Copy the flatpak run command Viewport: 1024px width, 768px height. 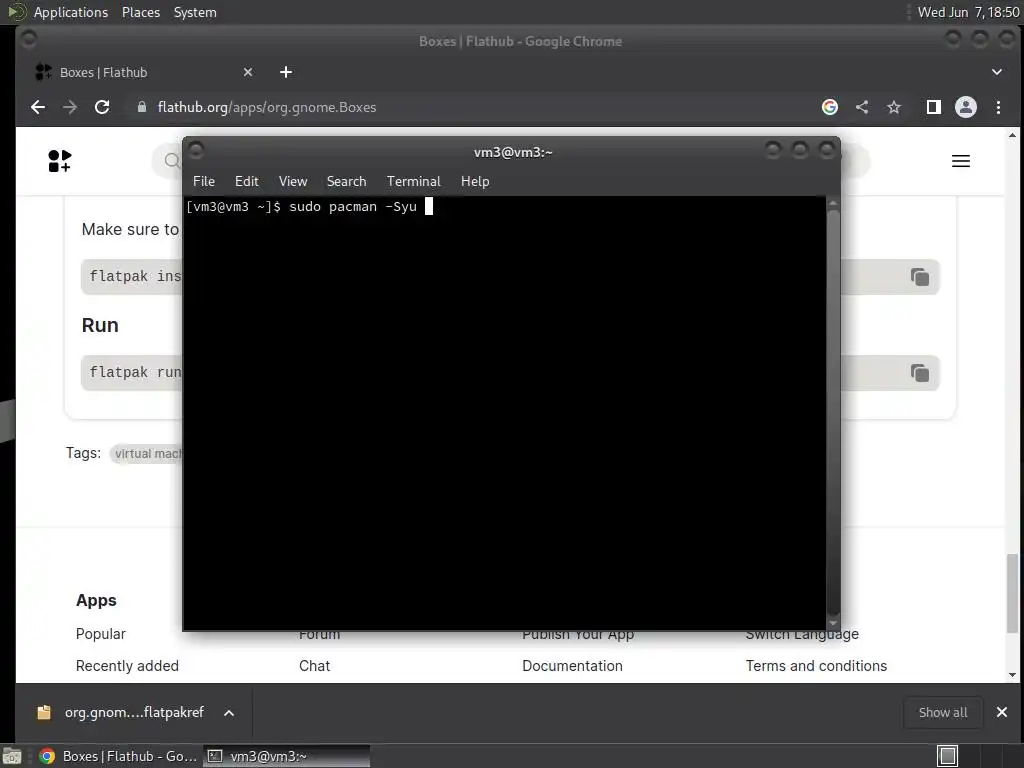pos(920,373)
